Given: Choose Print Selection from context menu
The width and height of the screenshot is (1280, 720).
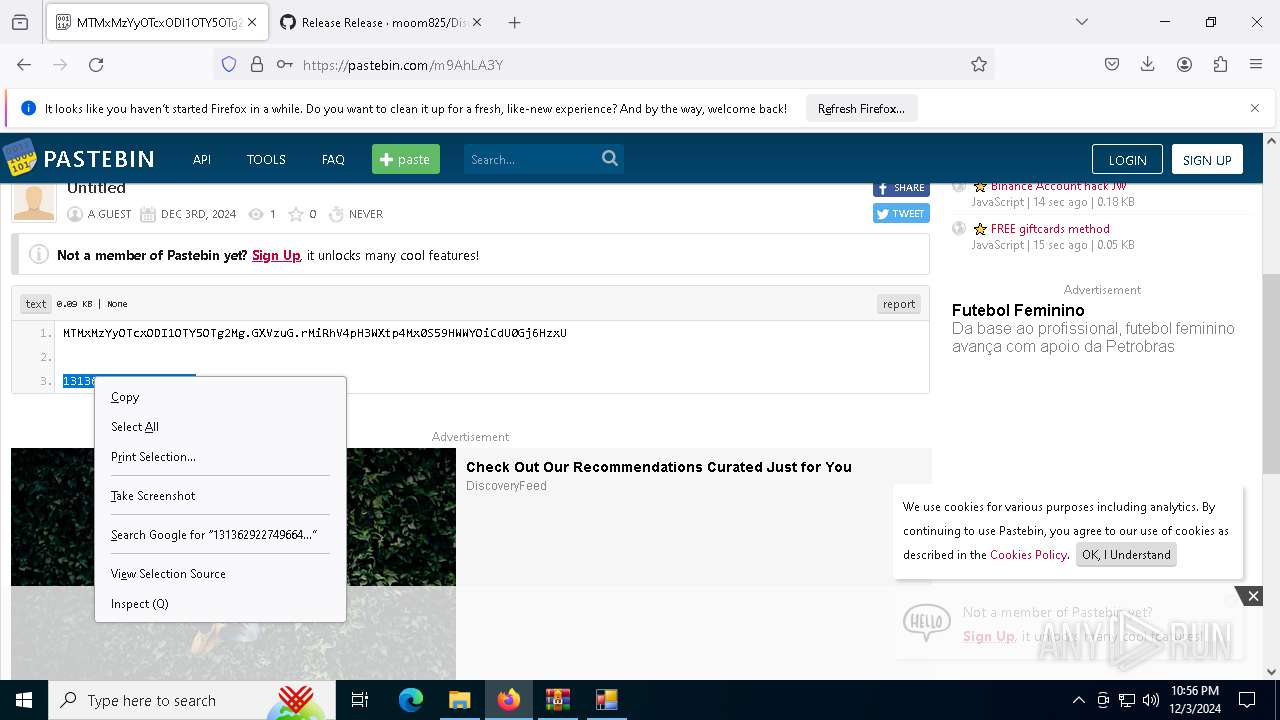Looking at the screenshot, I should point(220,457).
